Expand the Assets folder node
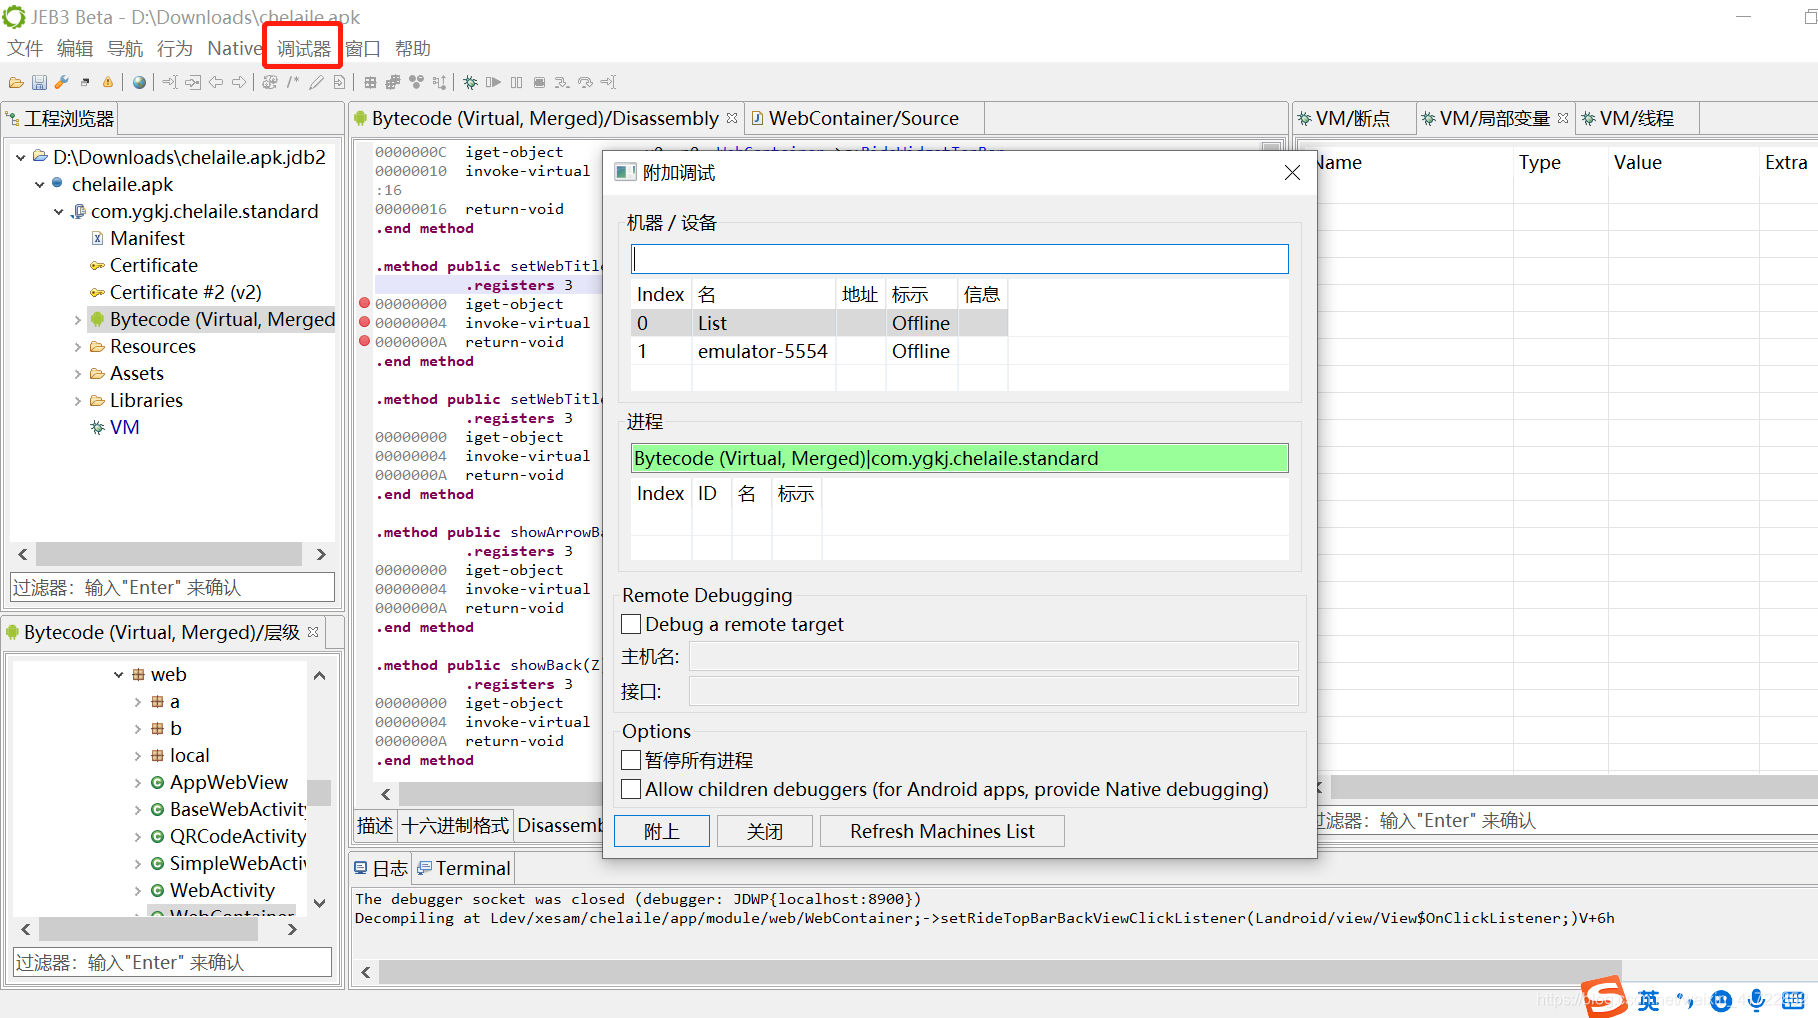Screen dimensions: 1818x1018 [x=78, y=374]
